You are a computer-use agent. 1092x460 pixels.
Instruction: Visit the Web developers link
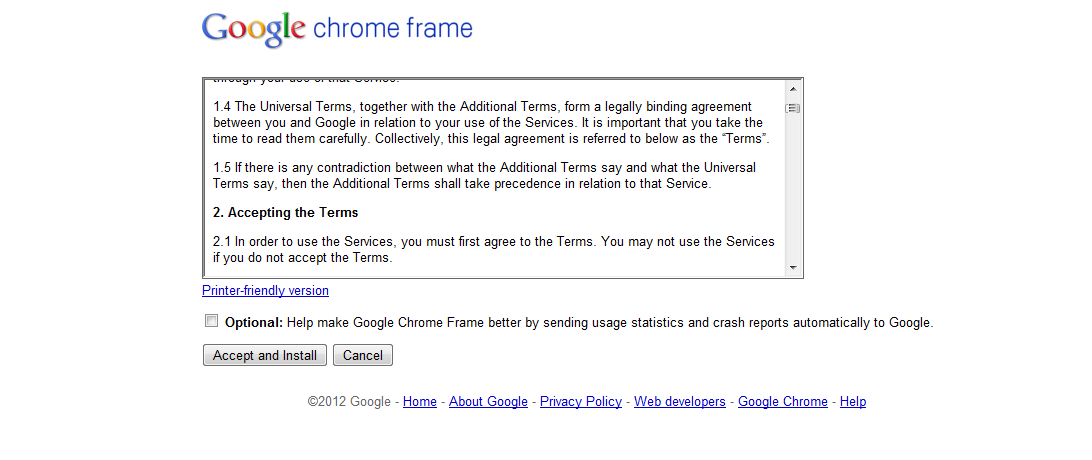[x=680, y=402]
